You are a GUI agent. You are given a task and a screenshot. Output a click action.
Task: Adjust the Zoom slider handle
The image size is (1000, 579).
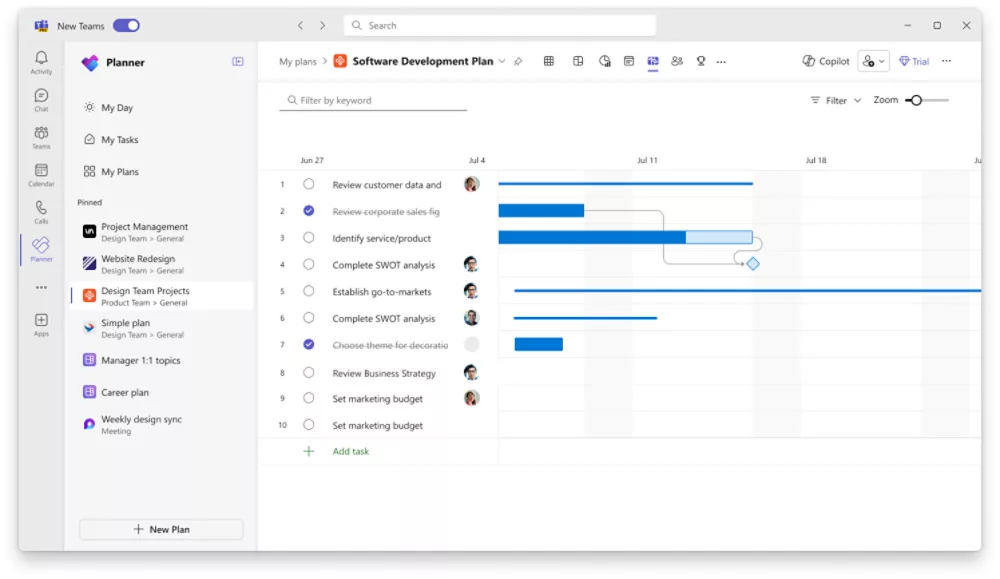[916, 100]
